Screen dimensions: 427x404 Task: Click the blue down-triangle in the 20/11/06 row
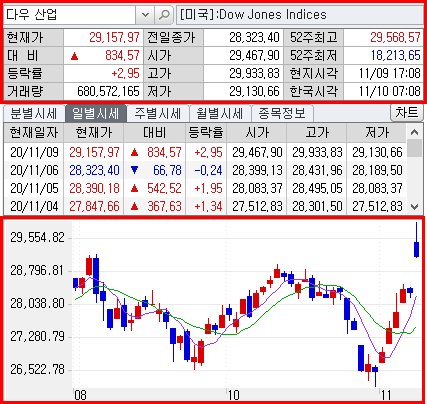point(134,170)
